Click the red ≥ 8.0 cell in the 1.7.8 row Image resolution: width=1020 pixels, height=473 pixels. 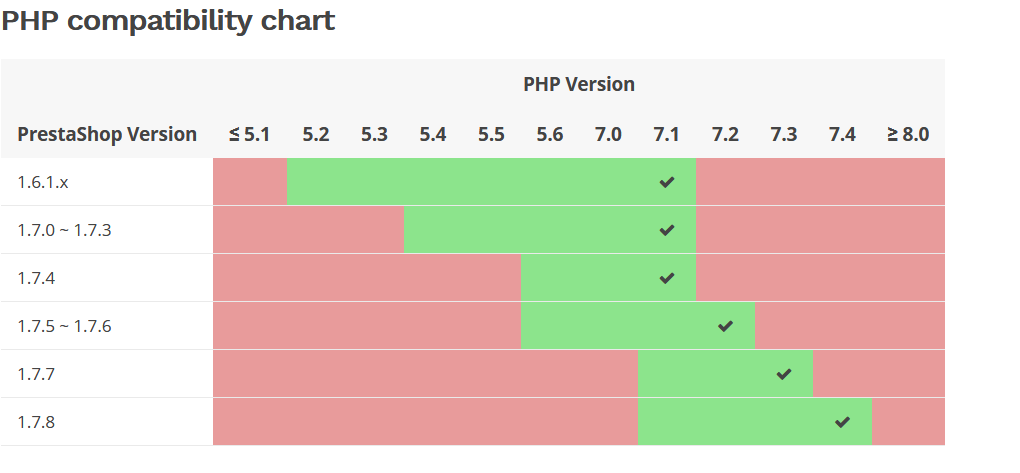tap(908, 422)
